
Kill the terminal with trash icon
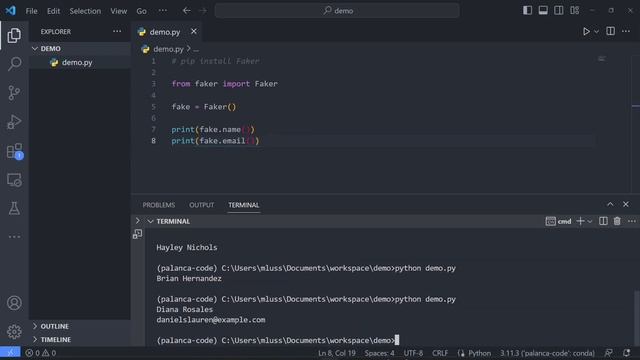point(617,221)
